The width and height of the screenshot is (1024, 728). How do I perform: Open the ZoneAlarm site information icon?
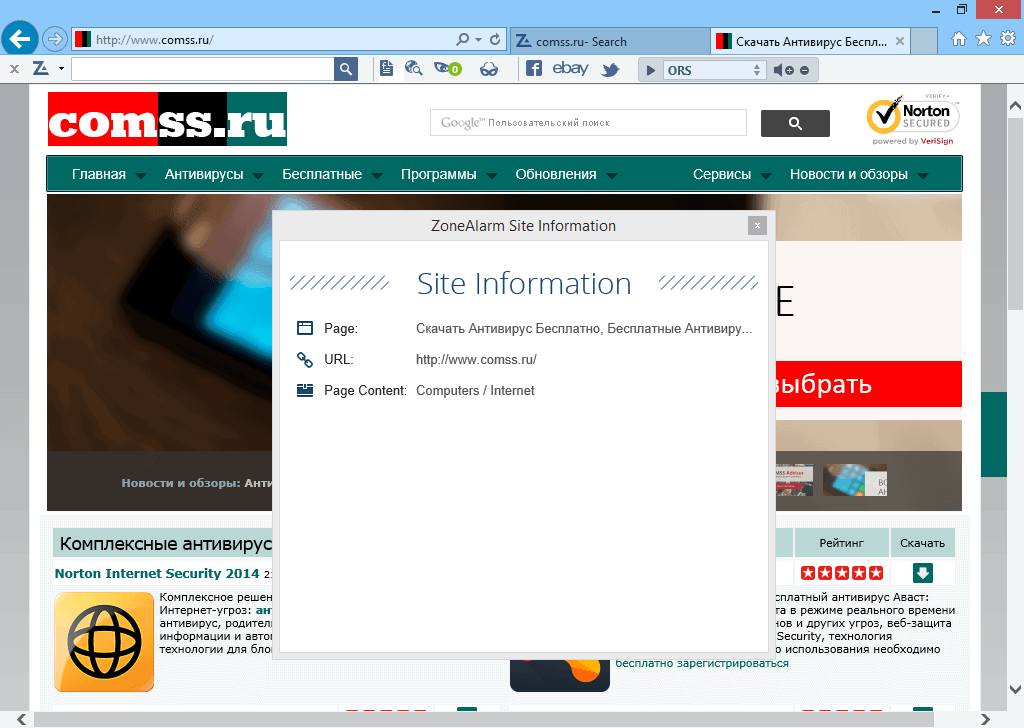pyautogui.click(x=386, y=69)
